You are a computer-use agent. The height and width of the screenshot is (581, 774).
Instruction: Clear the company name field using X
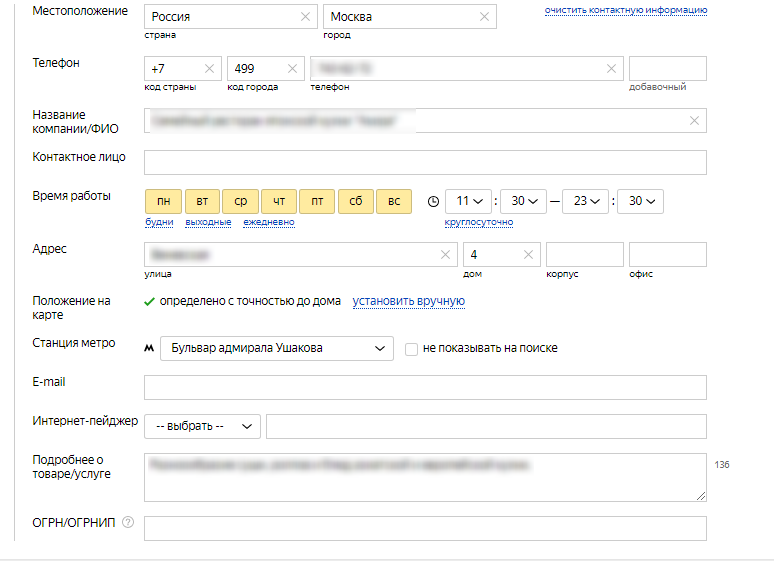(x=694, y=121)
